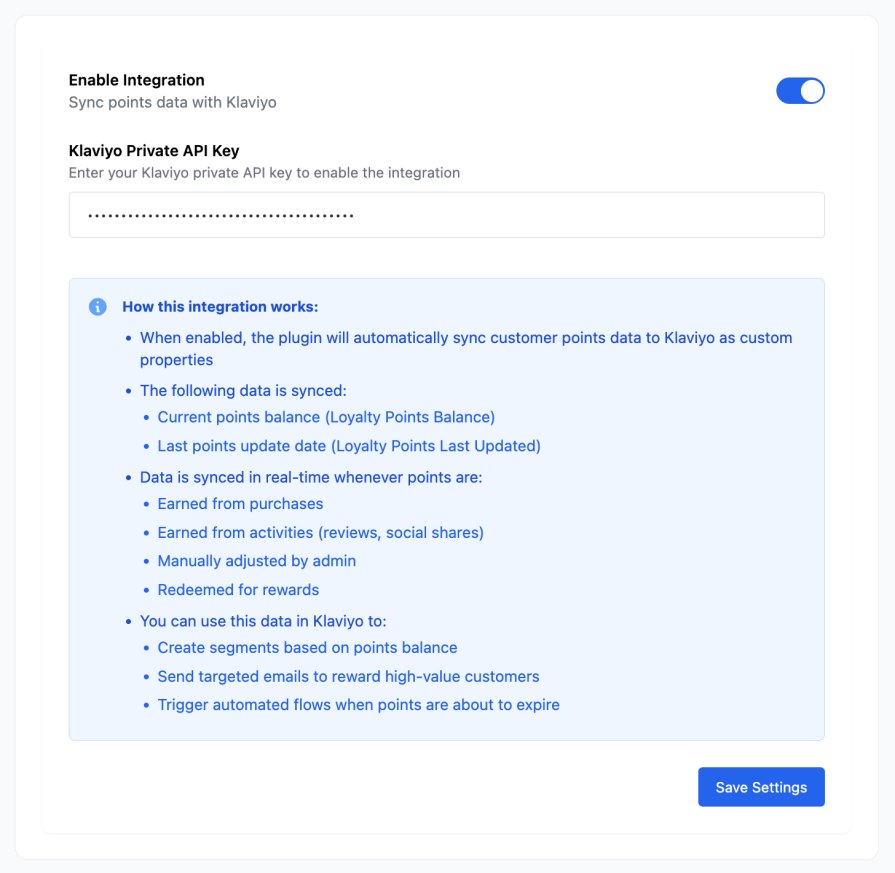Click the "Earned from purchases" list item

240,504
